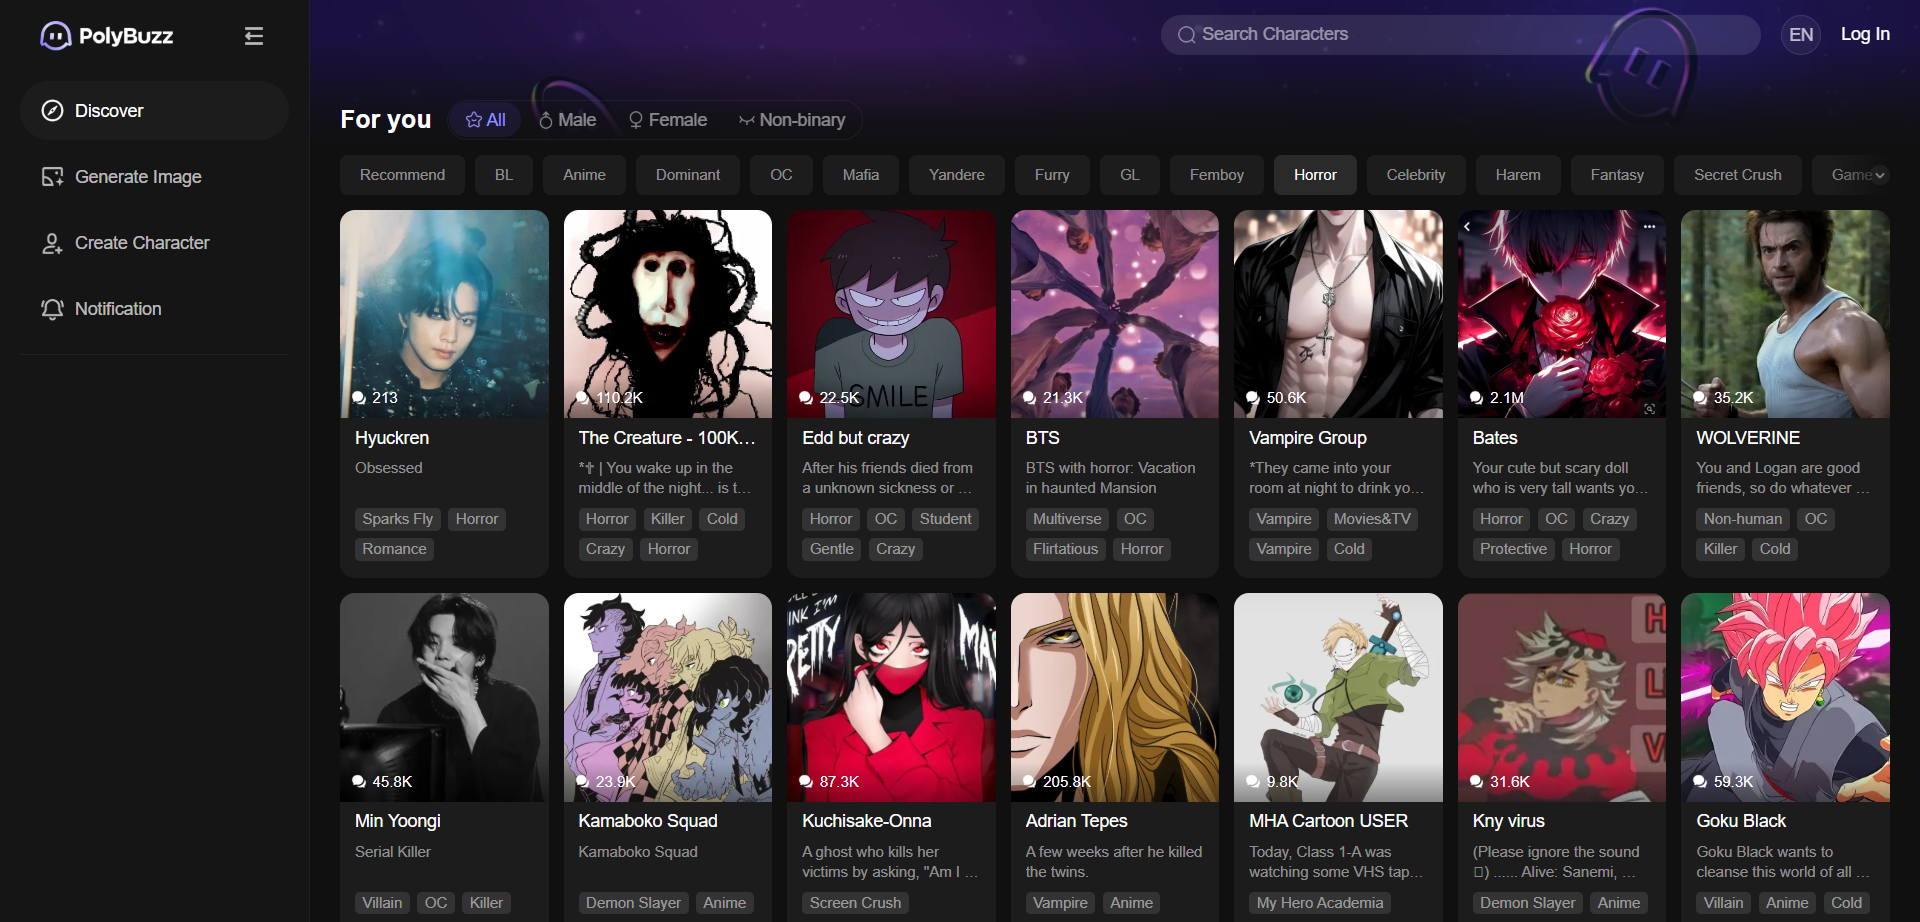Click the Sparks Fly tag on Hyuckren
Viewport: 1920px width, 922px height.
397,519
